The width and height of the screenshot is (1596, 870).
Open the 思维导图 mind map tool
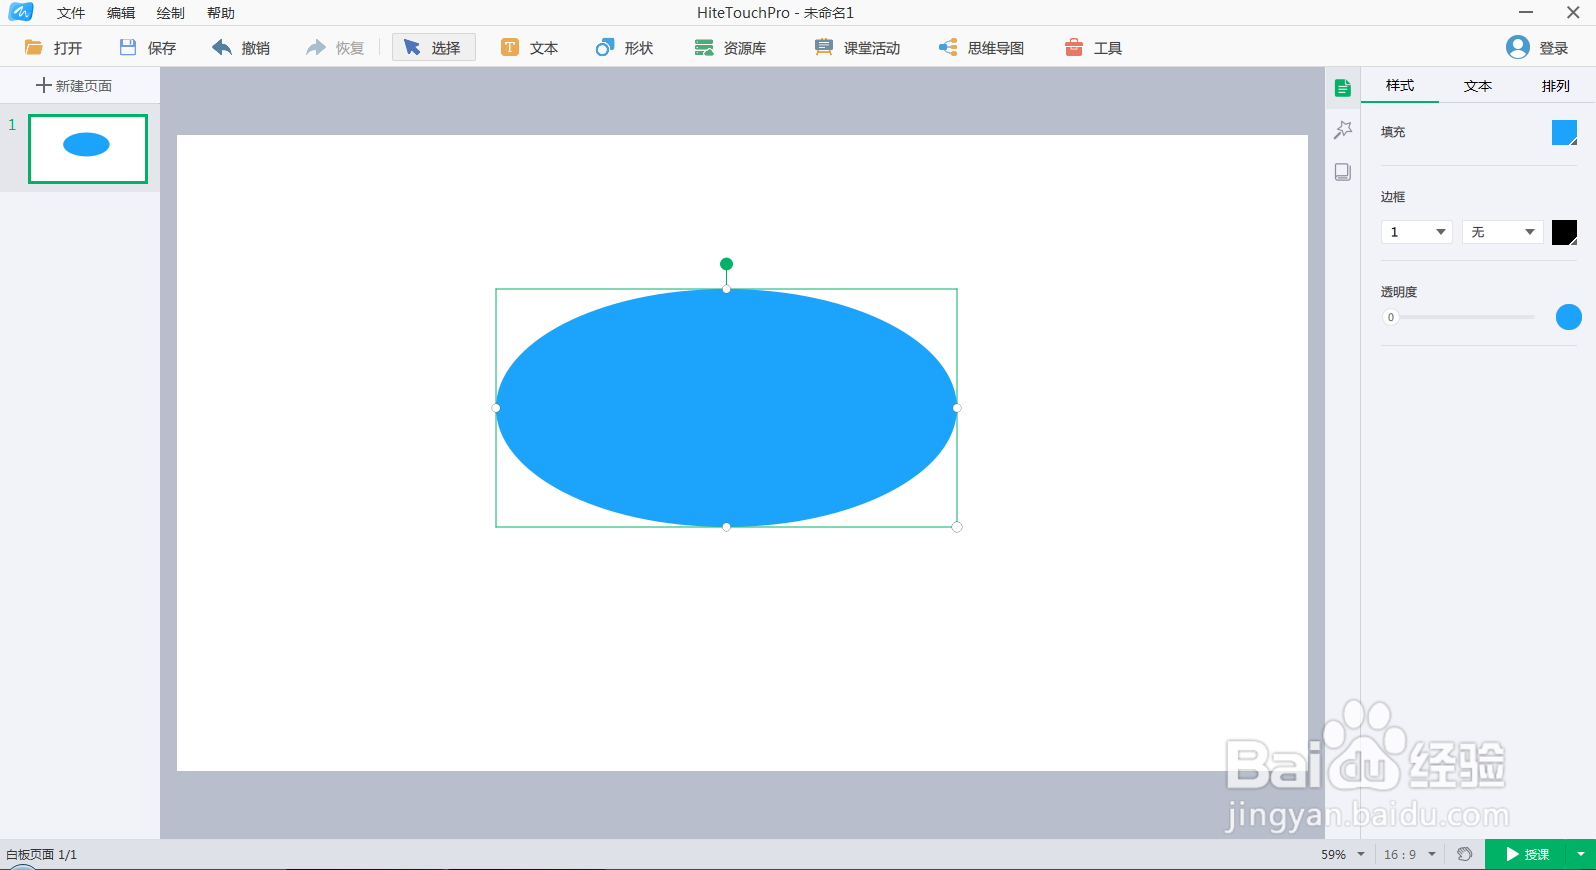[981, 48]
